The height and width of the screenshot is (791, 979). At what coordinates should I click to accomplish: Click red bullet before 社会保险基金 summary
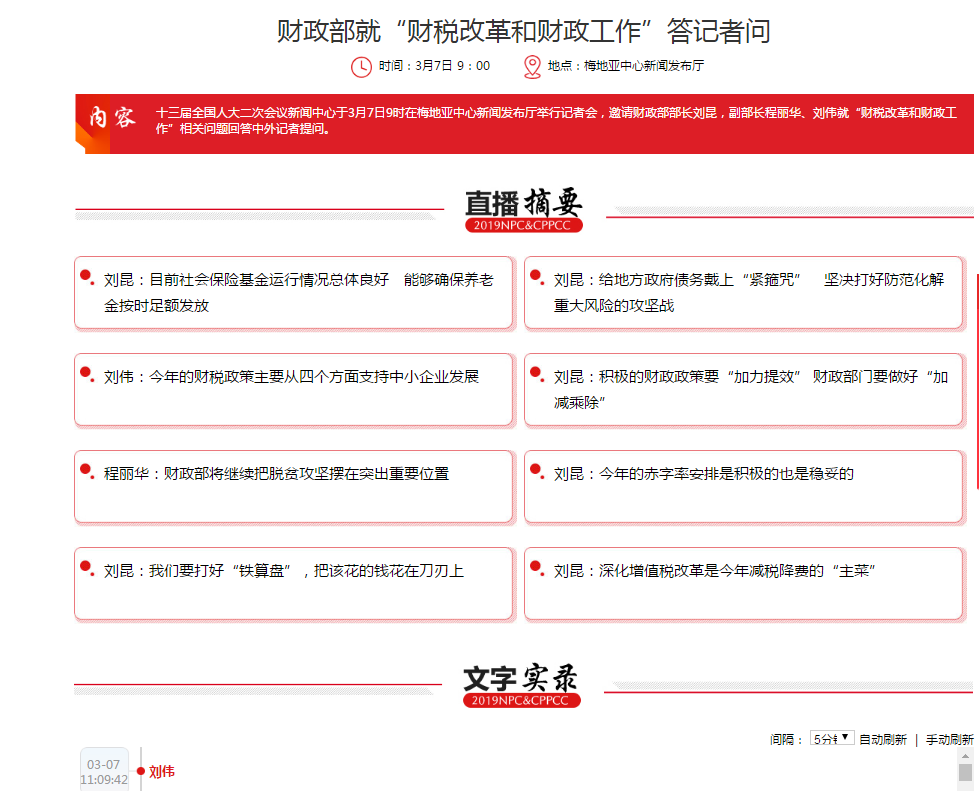[86, 276]
